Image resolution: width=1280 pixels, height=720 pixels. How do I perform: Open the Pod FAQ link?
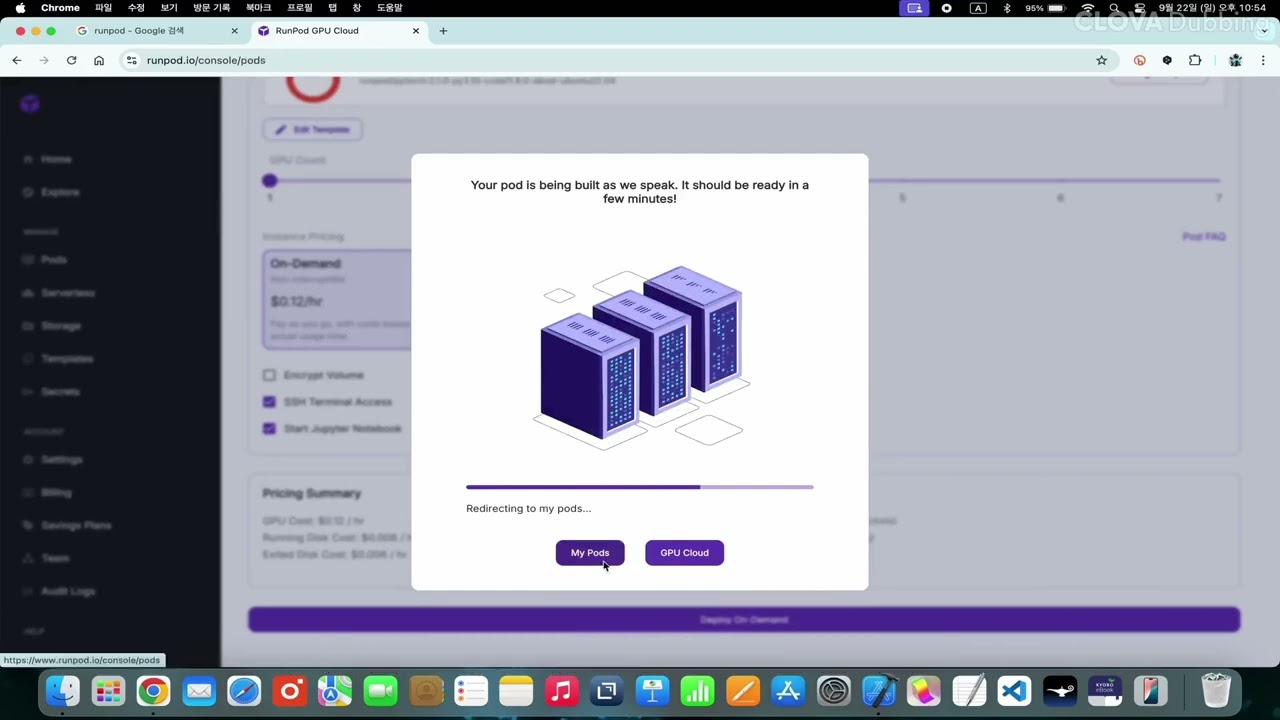(x=1203, y=237)
